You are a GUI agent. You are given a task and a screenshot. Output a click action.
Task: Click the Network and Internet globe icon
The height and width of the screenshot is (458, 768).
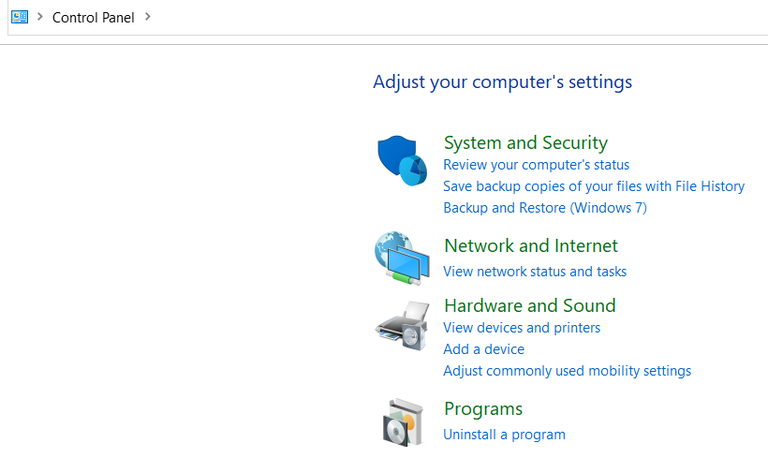(x=401, y=258)
